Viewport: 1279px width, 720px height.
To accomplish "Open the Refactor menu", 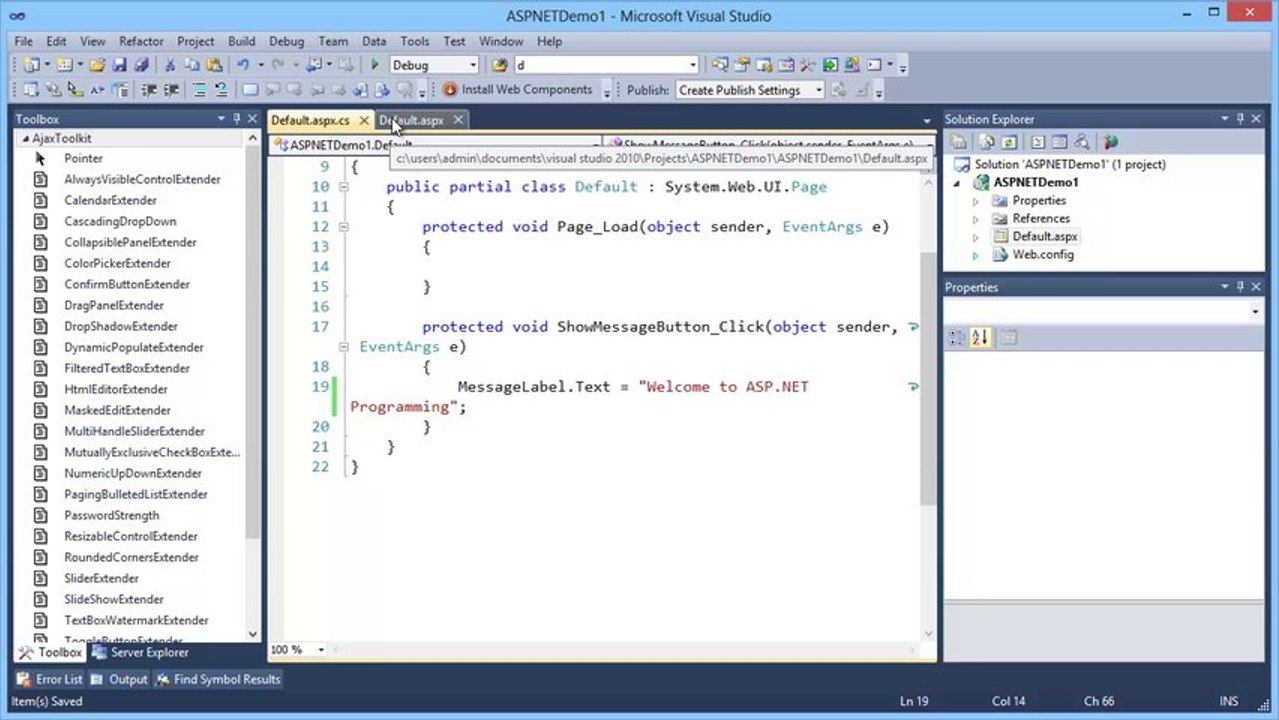I will click(x=141, y=41).
